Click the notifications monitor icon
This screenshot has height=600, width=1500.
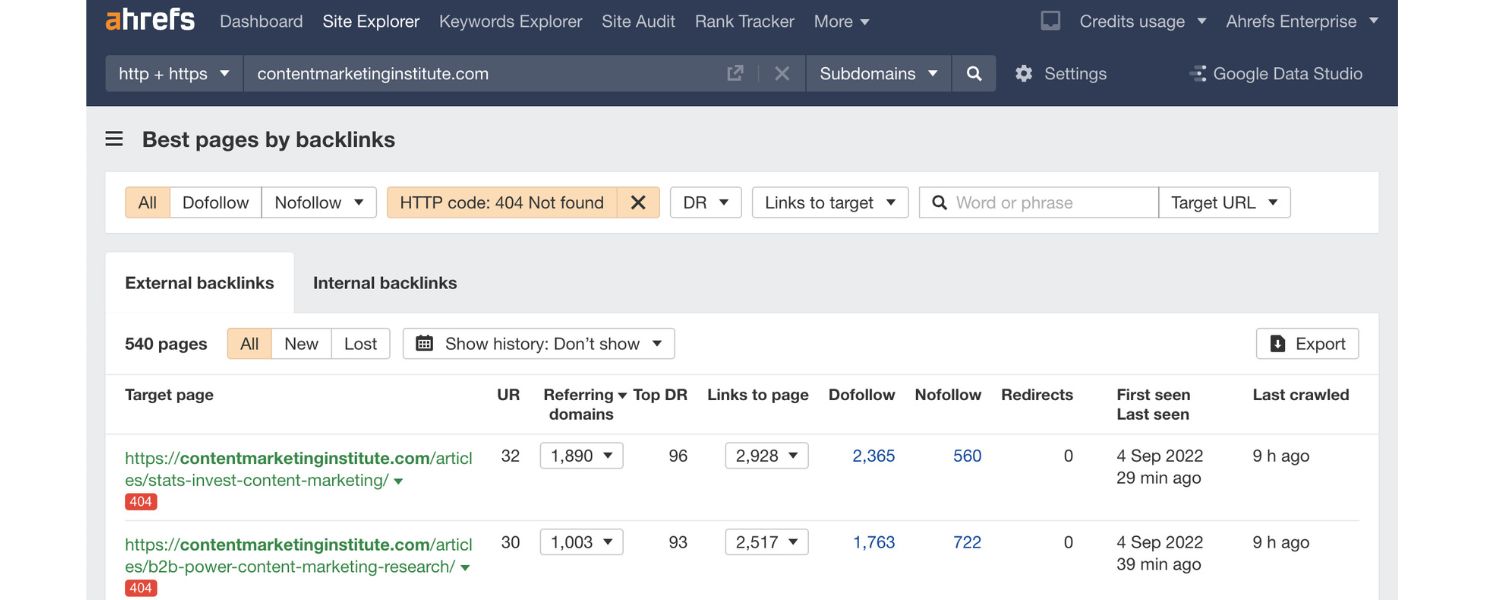click(x=1050, y=21)
